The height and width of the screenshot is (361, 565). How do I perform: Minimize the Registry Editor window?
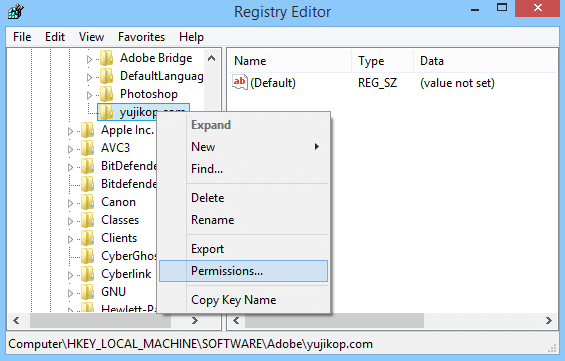pos(475,9)
